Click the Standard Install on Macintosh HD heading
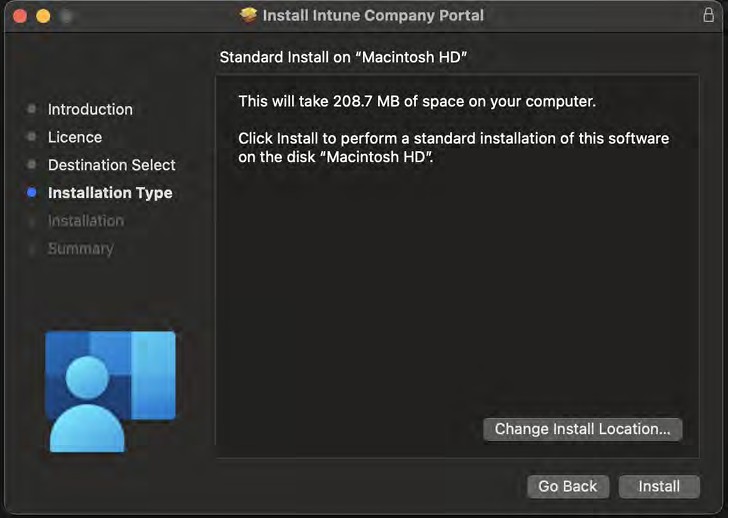The width and height of the screenshot is (730, 518). [x=344, y=58]
